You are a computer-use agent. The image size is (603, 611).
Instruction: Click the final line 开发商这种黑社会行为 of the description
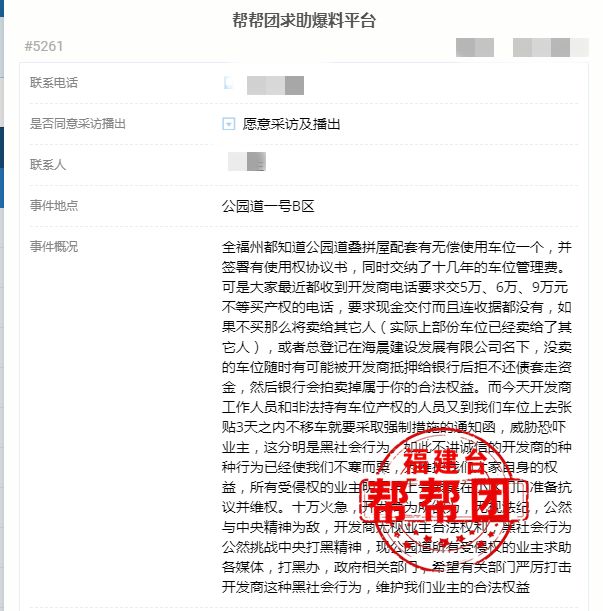pyautogui.click(x=376, y=587)
